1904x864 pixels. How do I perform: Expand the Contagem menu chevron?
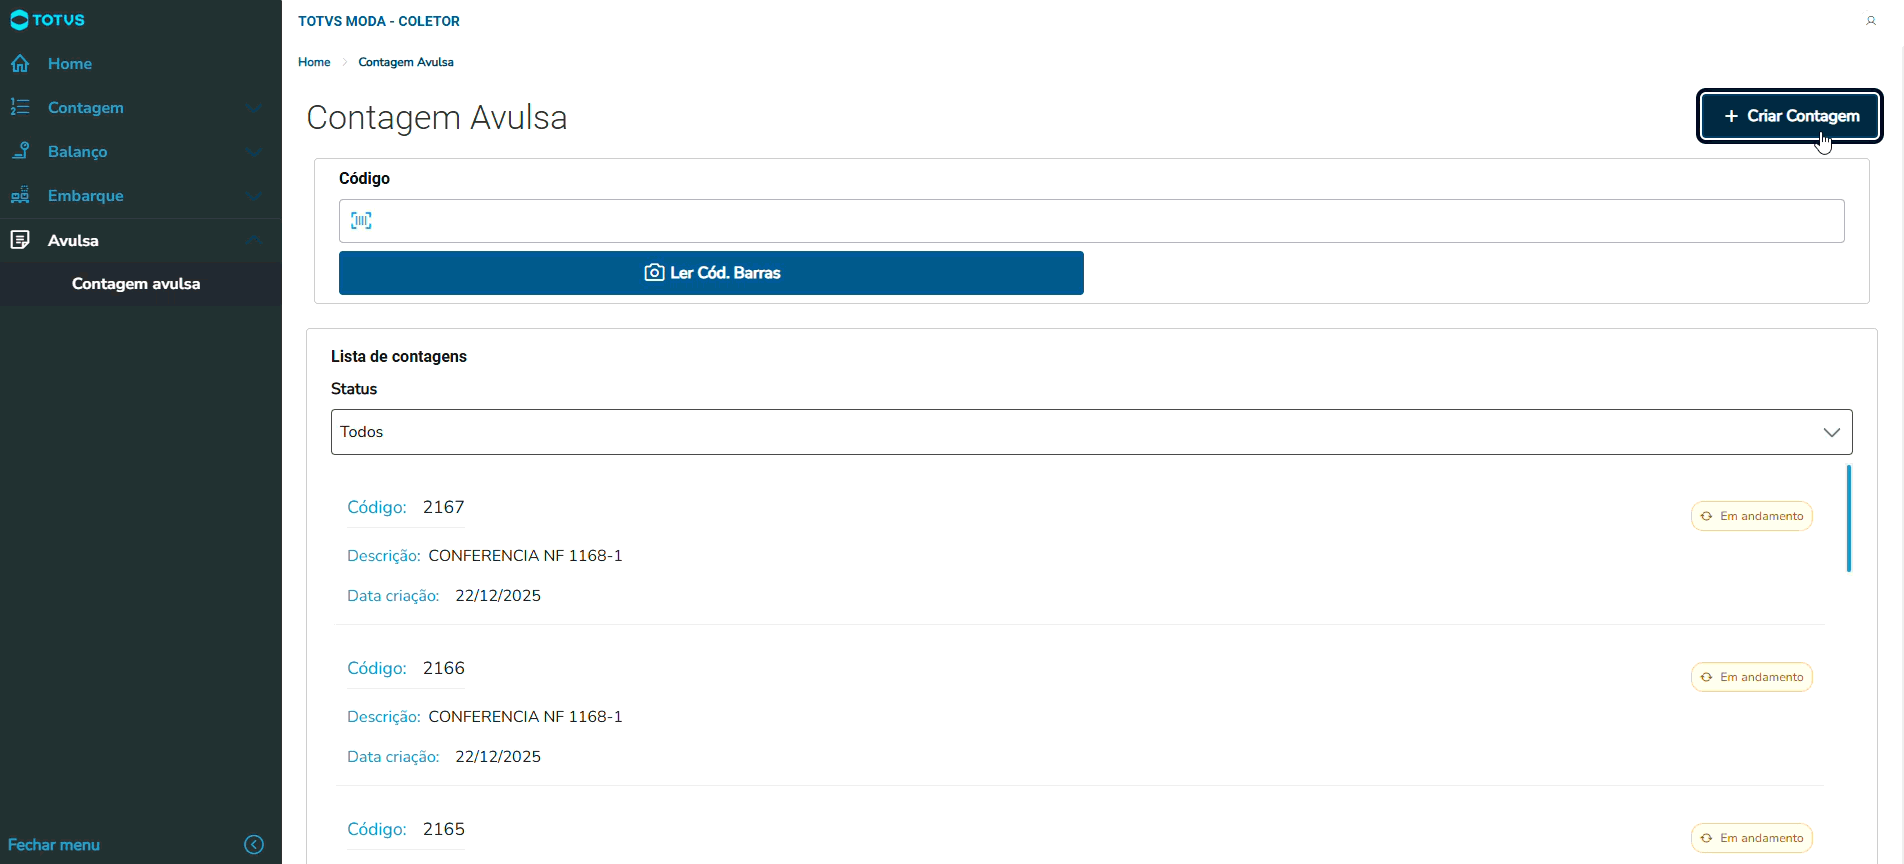254,108
